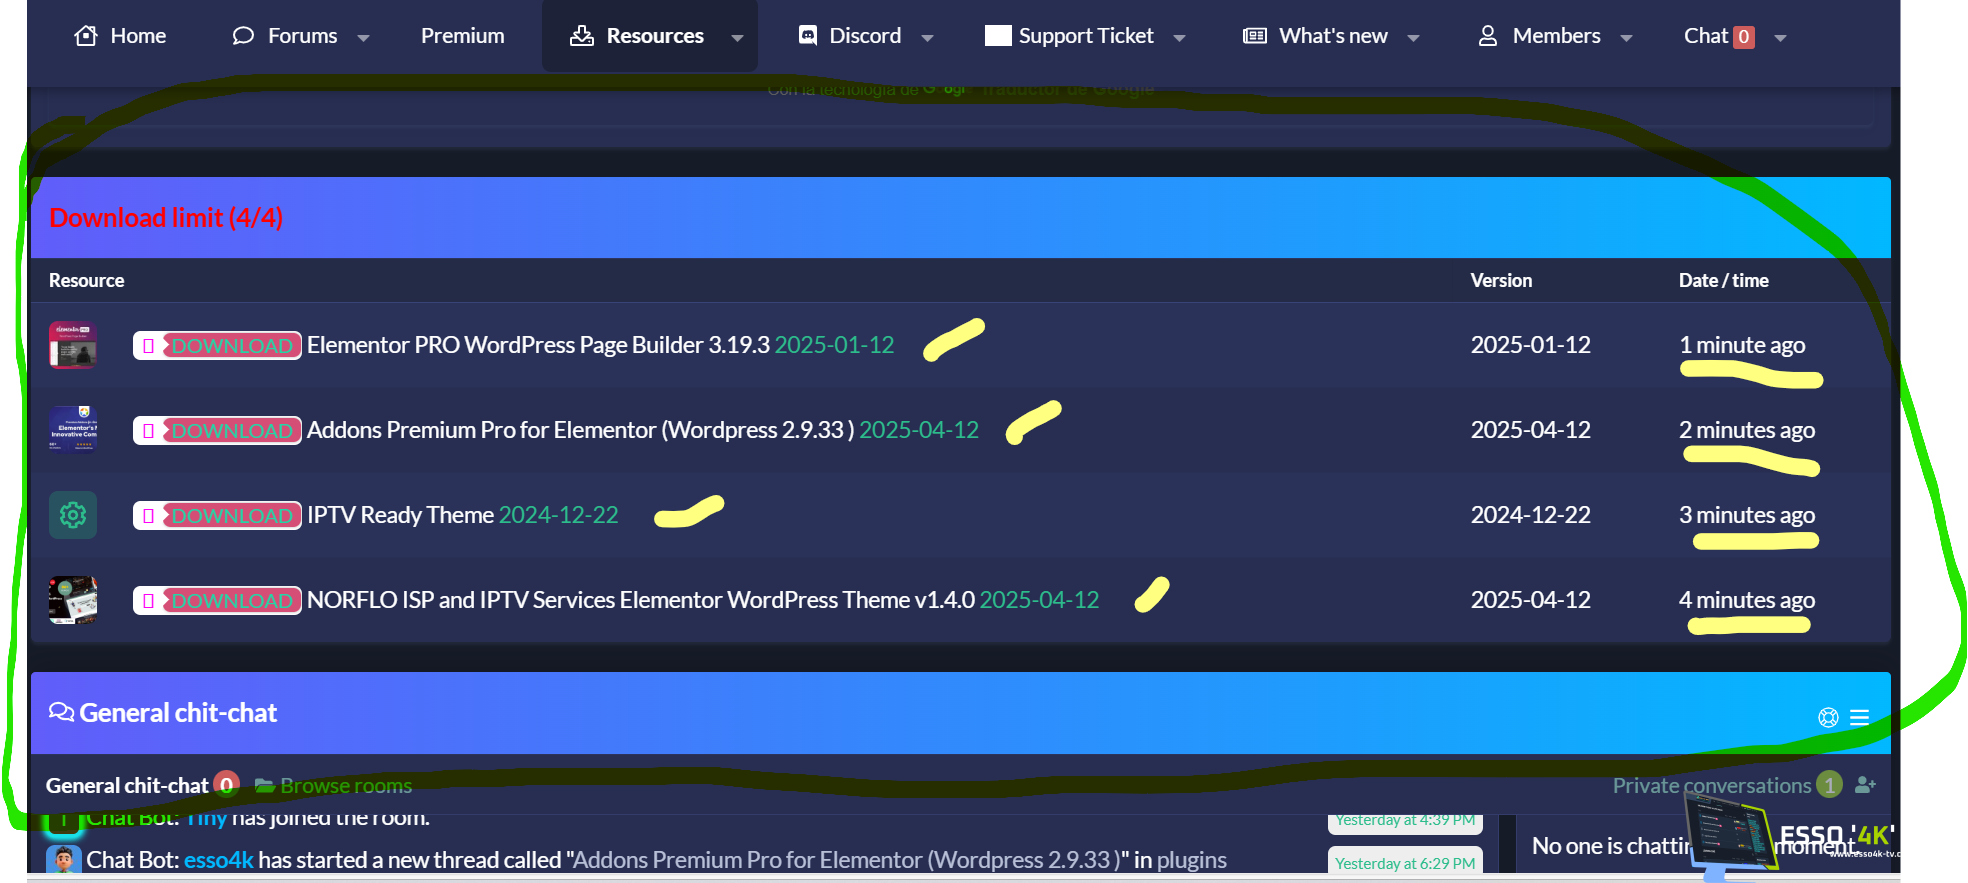The height and width of the screenshot is (883, 1968).
Task: Download Addons Premium Pro for Elementor
Action: pyautogui.click(x=217, y=430)
